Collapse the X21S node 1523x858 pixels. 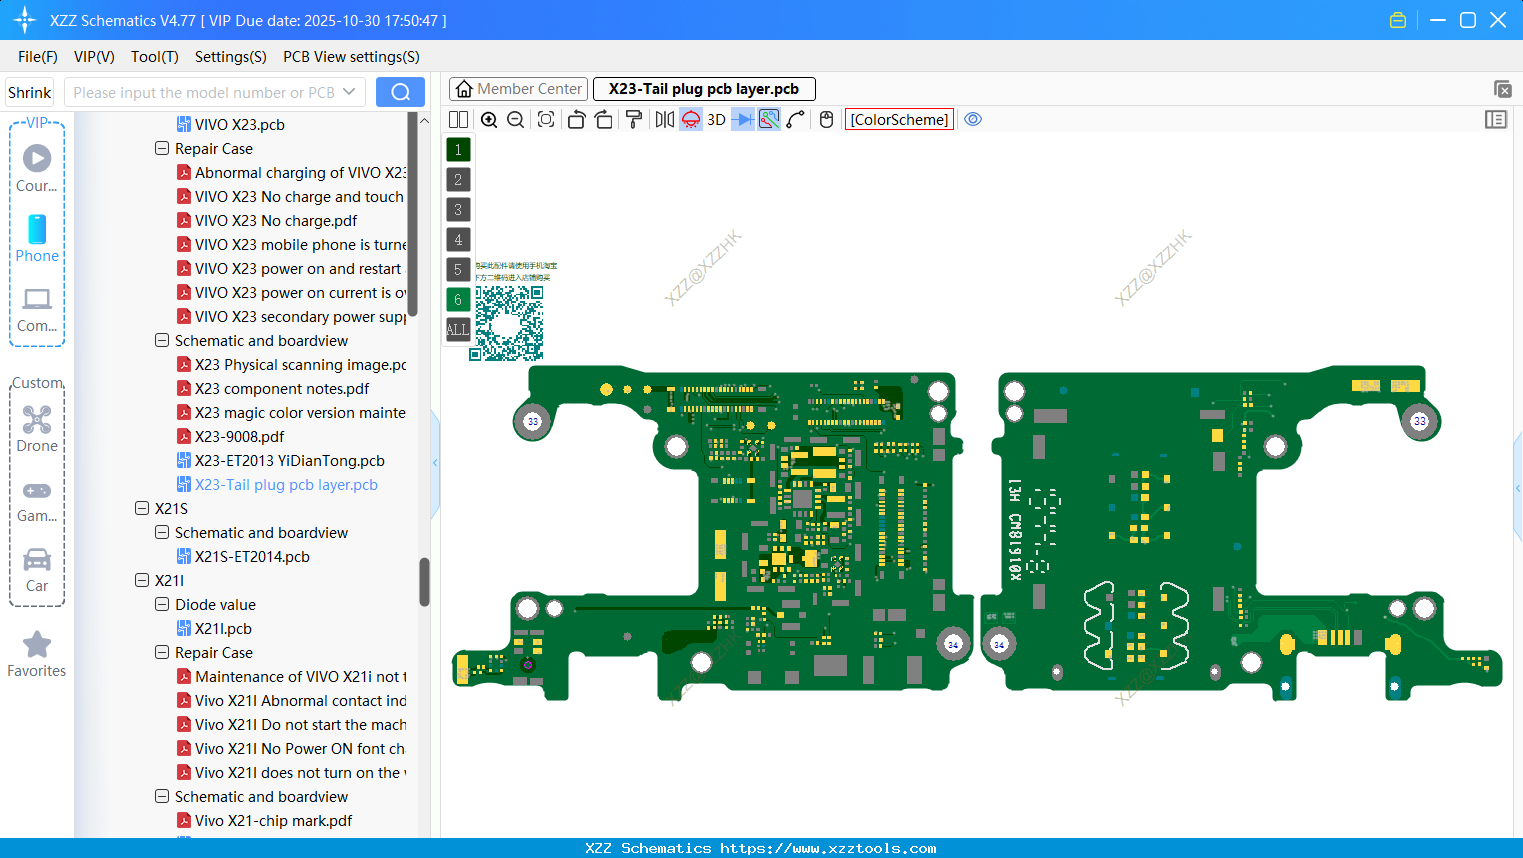141,508
